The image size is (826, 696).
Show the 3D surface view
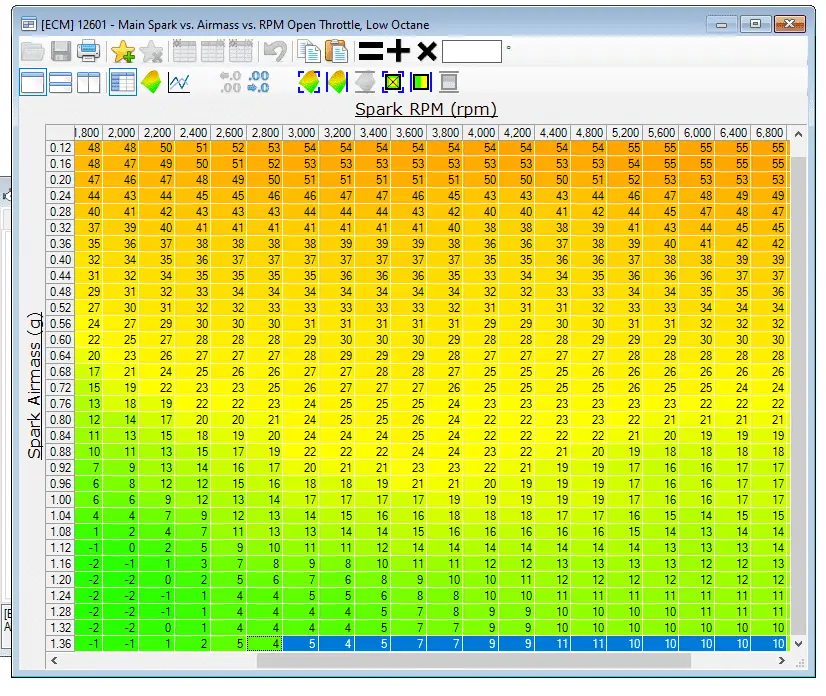coord(151,82)
